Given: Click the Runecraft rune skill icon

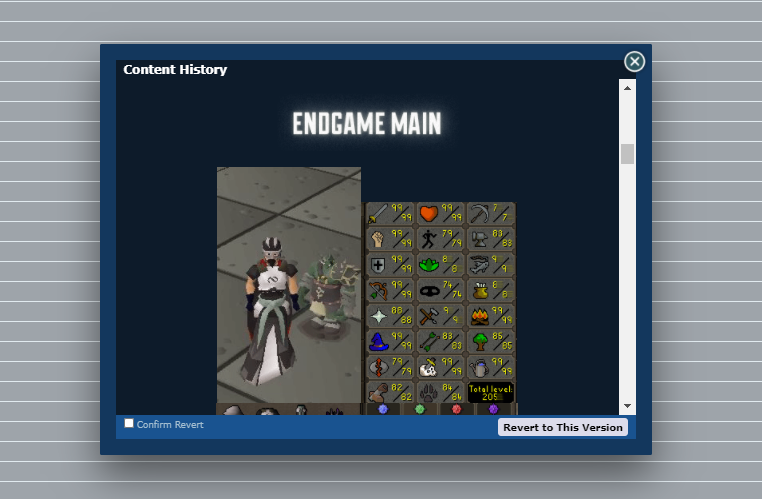Looking at the screenshot, I should 378,368.
